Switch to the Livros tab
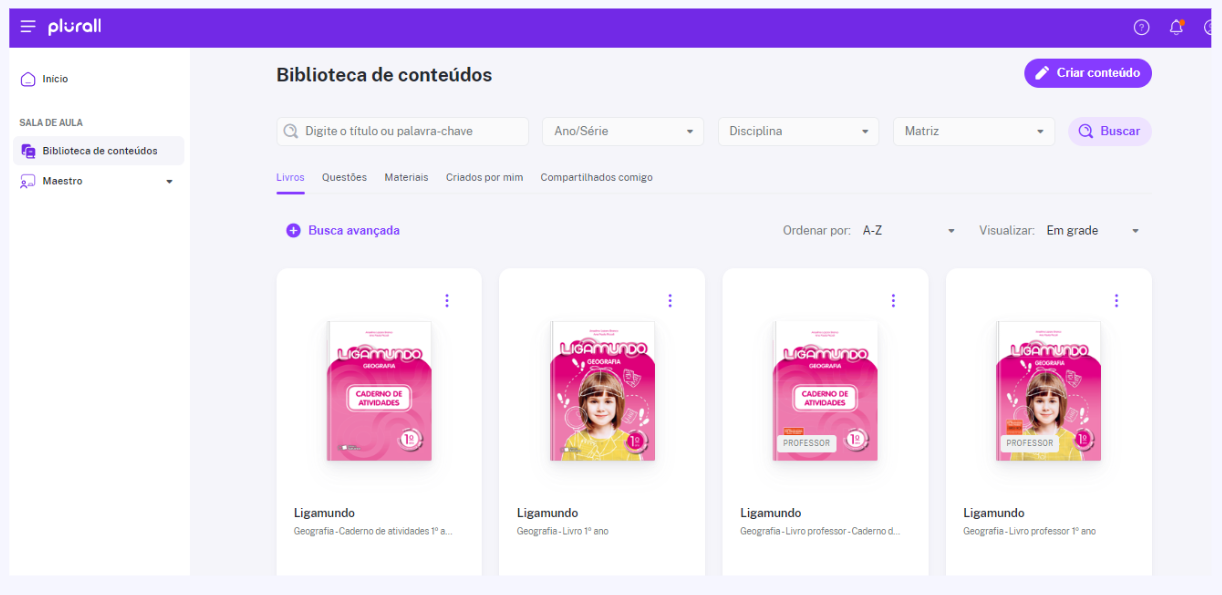Image resolution: width=1222 pixels, height=595 pixels. 290,177
